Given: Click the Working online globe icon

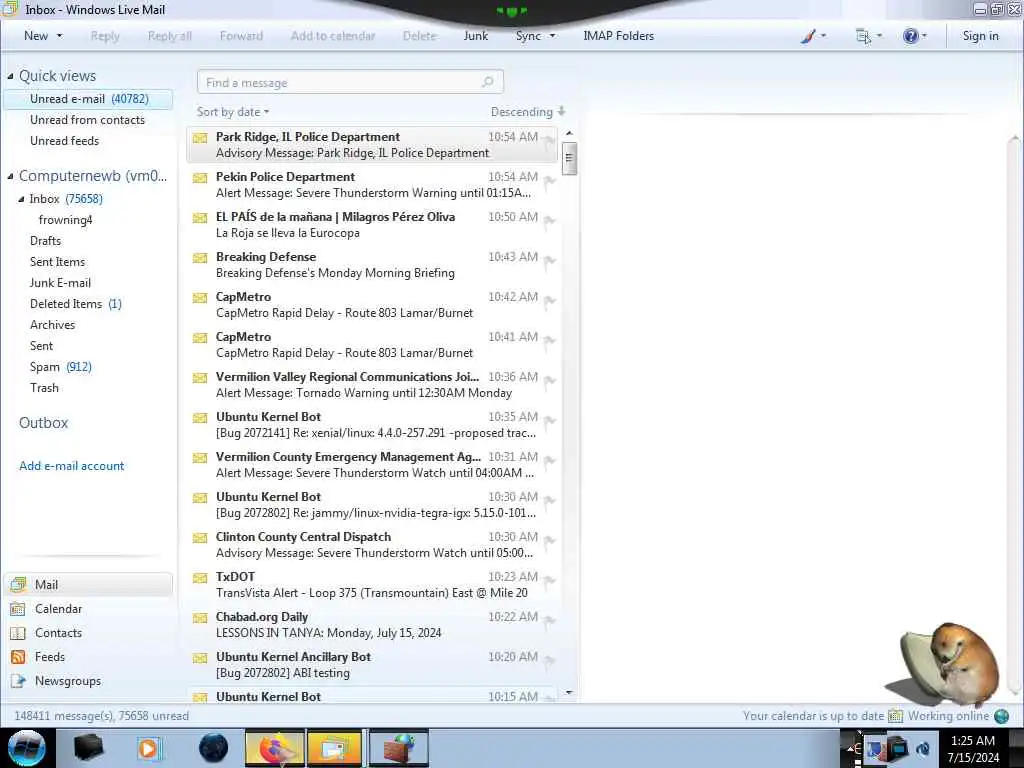Looking at the screenshot, I should click(1001, 716).
